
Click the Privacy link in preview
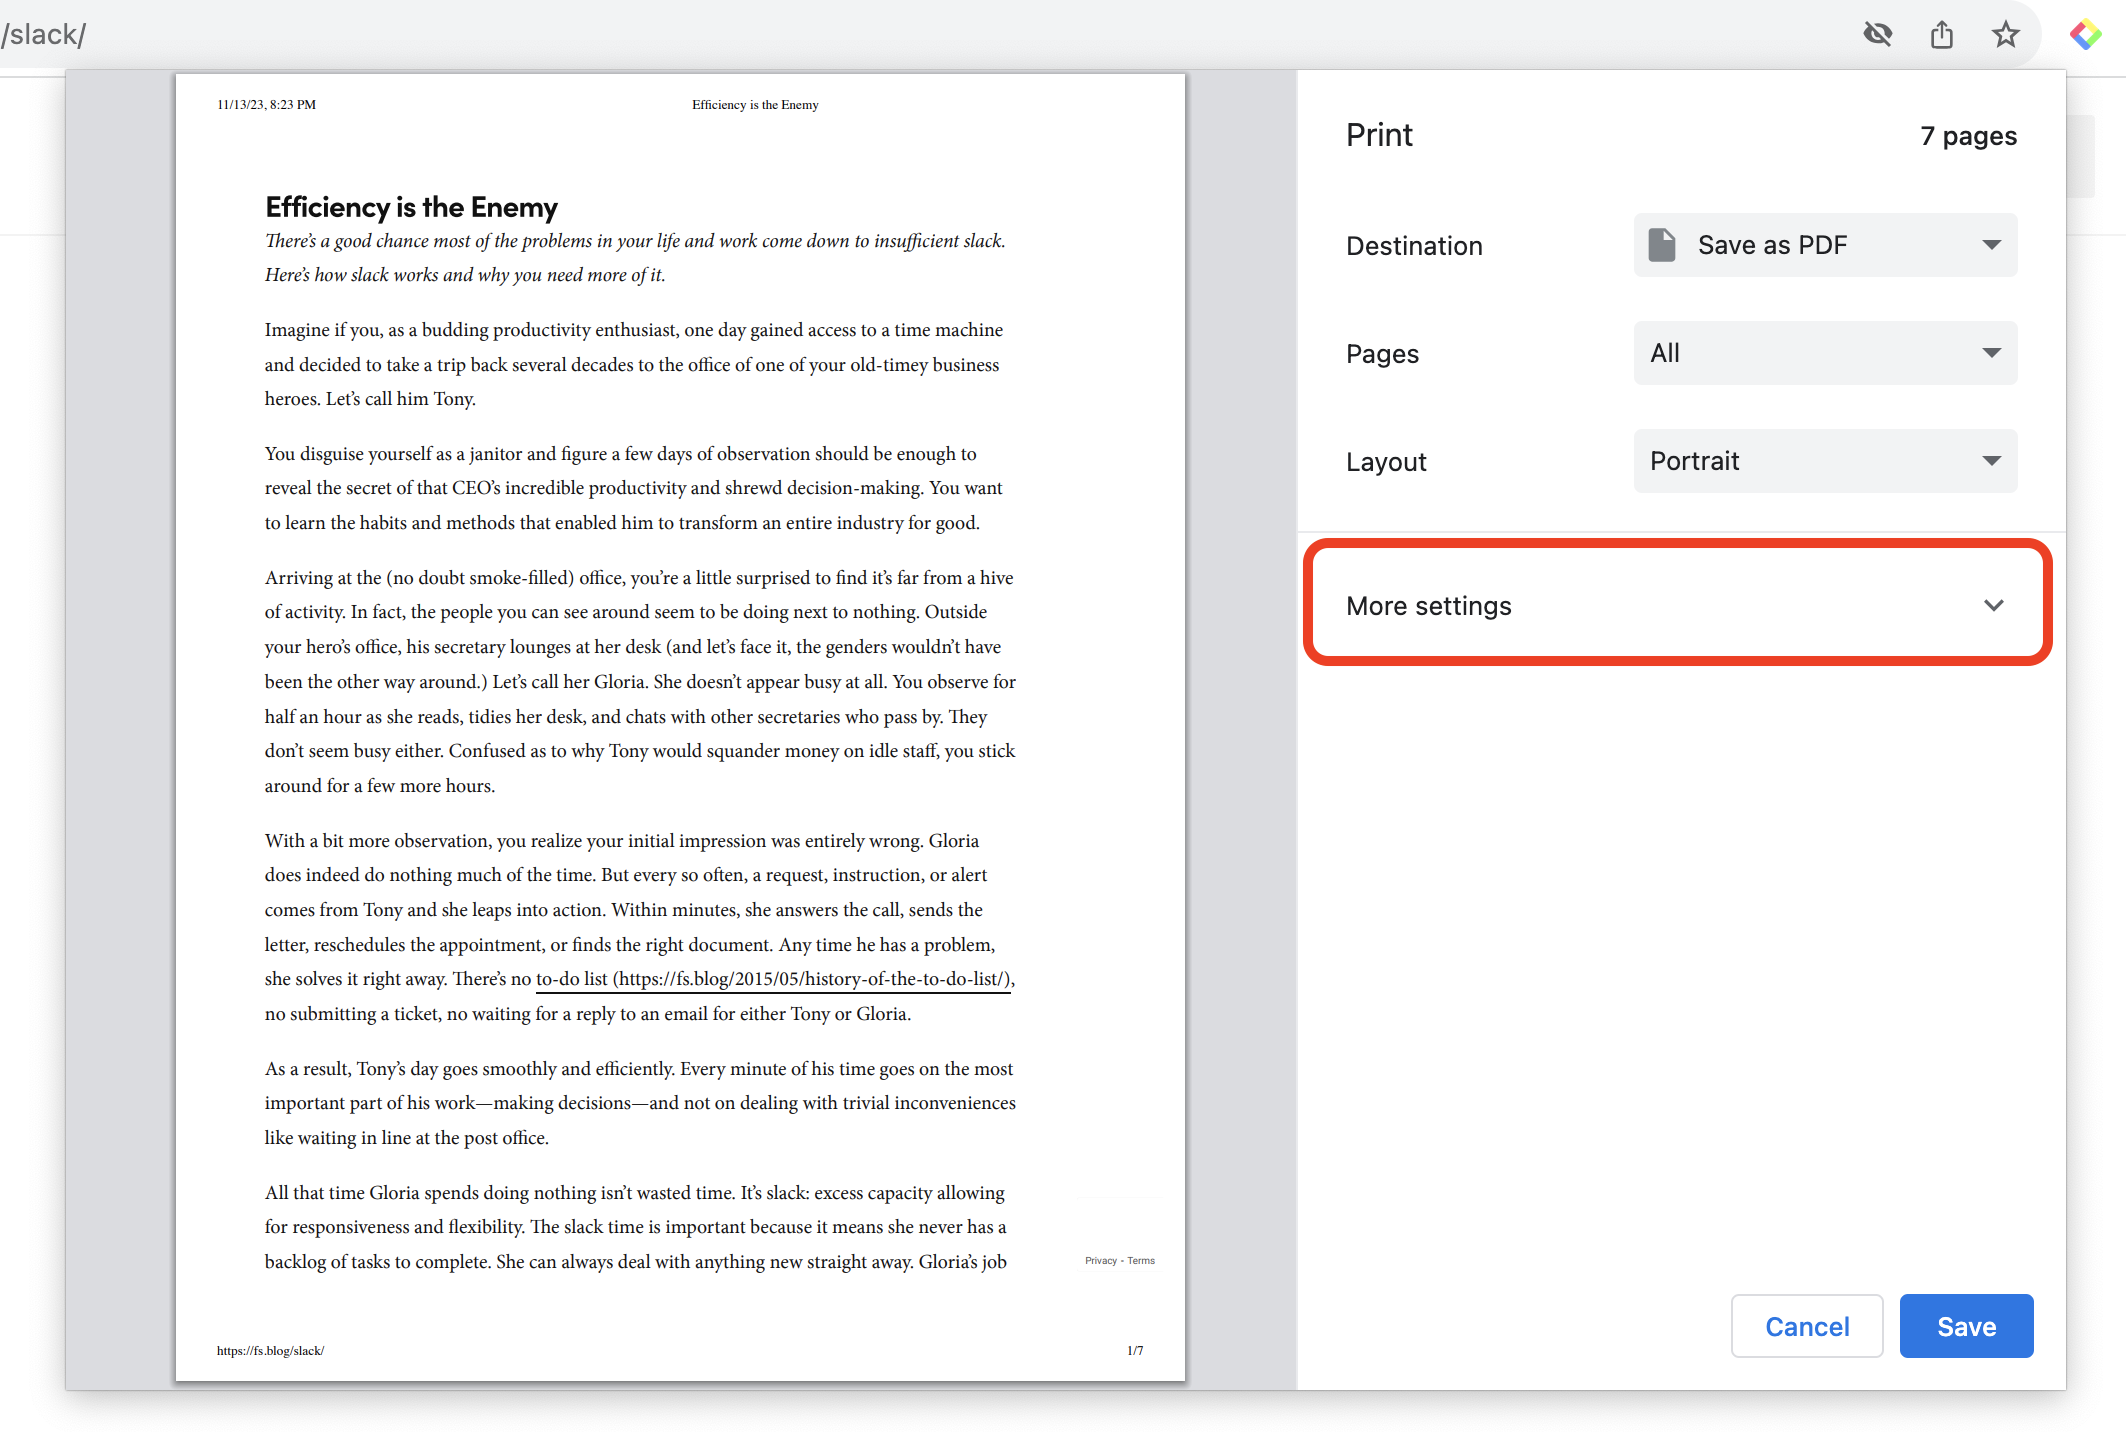point(1100,1261)
